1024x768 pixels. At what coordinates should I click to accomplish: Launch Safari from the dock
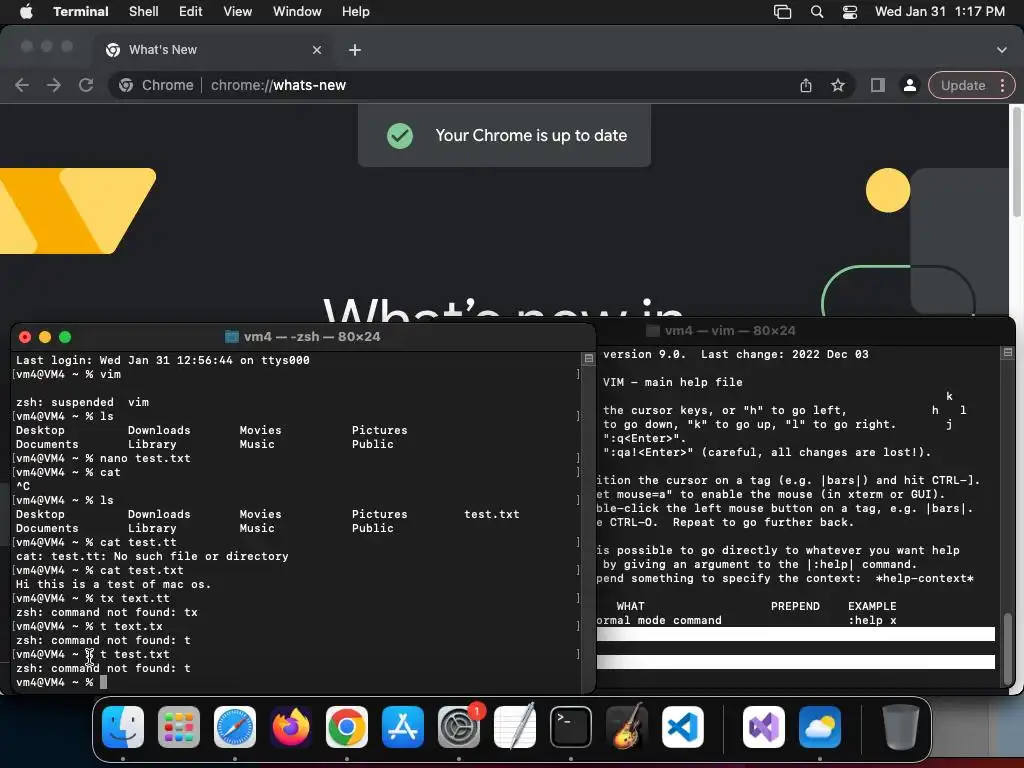pos(235,727)
